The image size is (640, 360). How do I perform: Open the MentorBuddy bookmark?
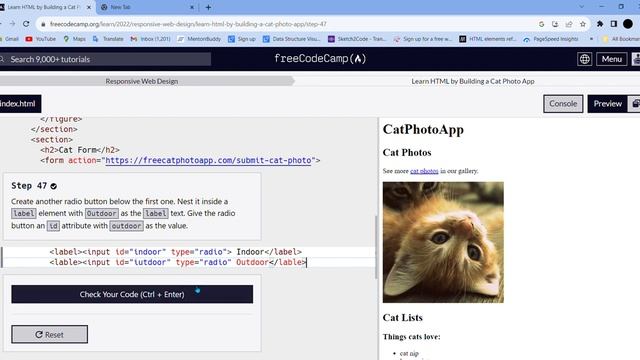pyautogui.click(x=199, y=39)
